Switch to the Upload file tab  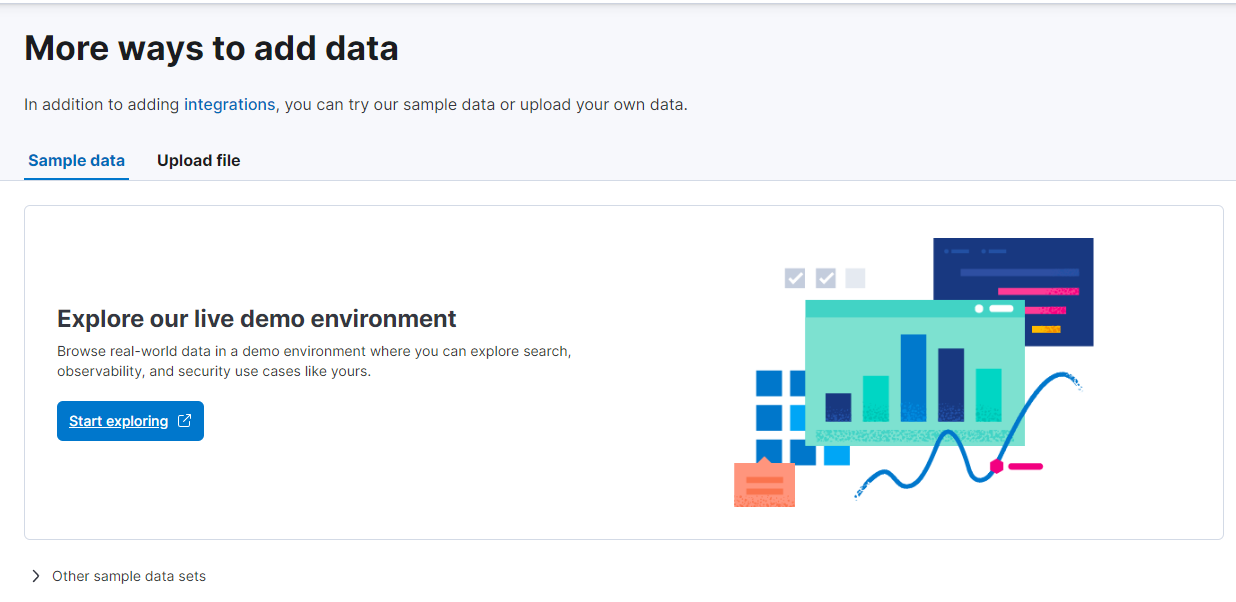click(198, 160)
